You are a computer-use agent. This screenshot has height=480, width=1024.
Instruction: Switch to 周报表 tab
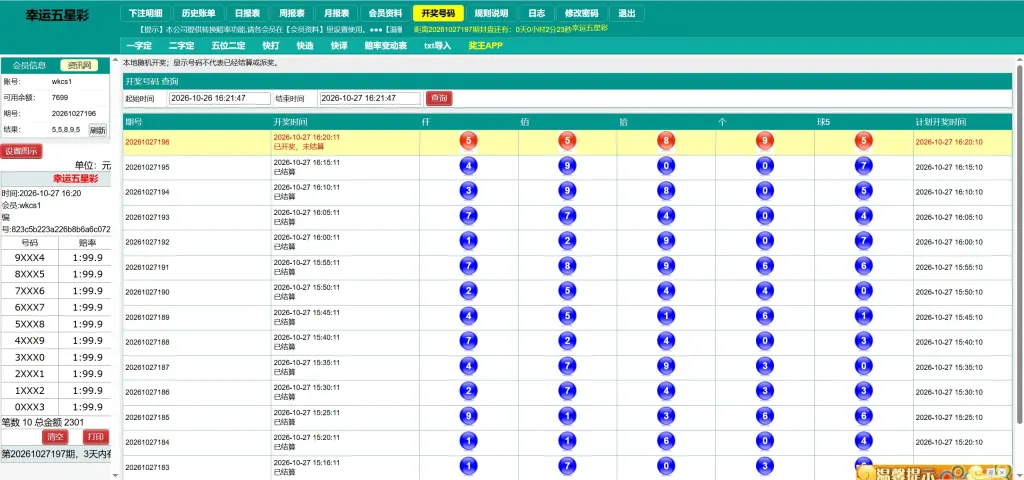[x=292, y=13]
